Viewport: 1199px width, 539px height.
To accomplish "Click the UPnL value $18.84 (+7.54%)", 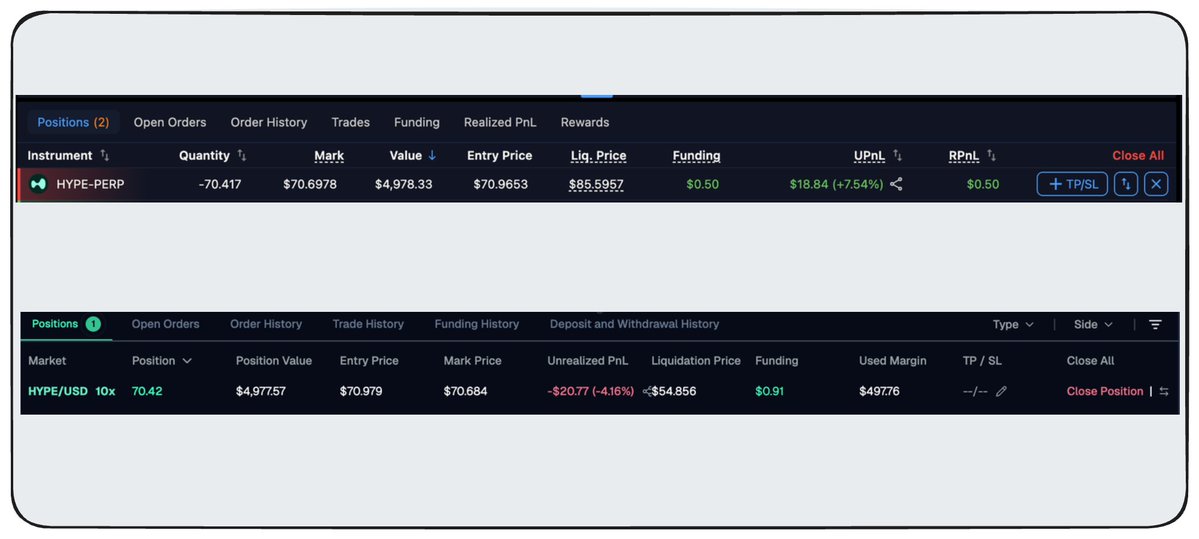I will click(x=837, y=184).
